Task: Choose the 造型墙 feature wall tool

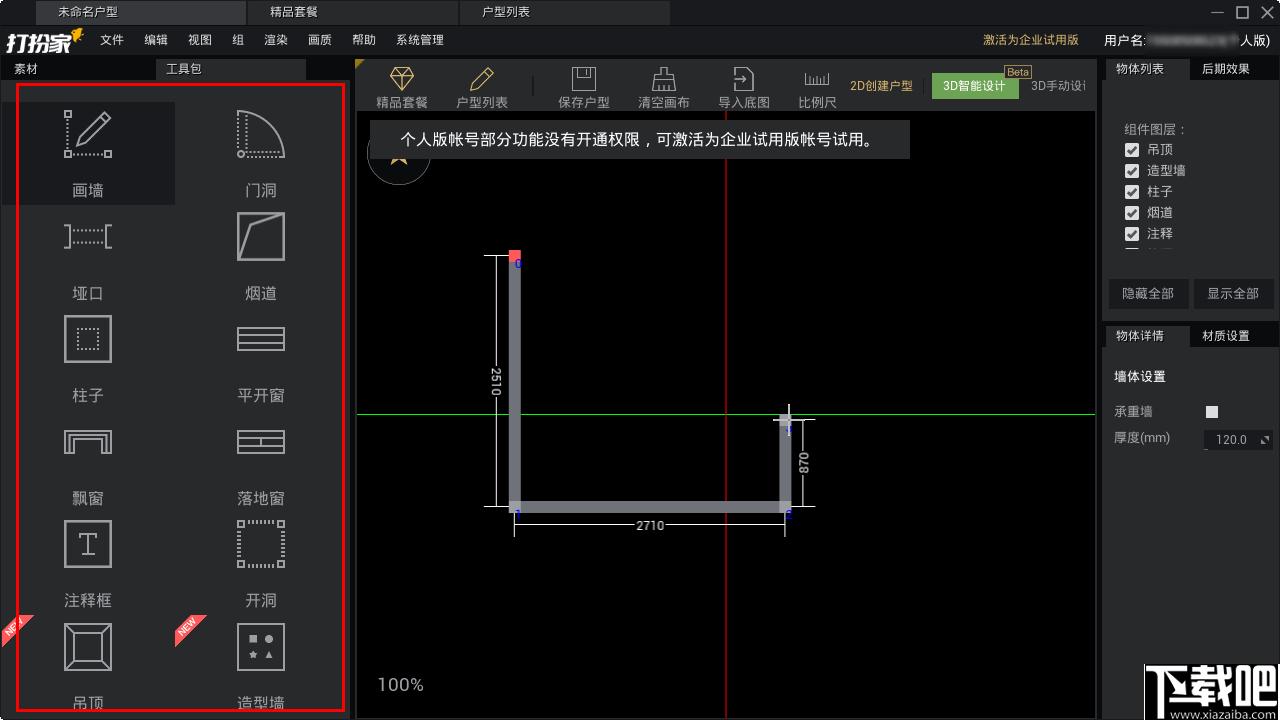Action: (261, 665)
